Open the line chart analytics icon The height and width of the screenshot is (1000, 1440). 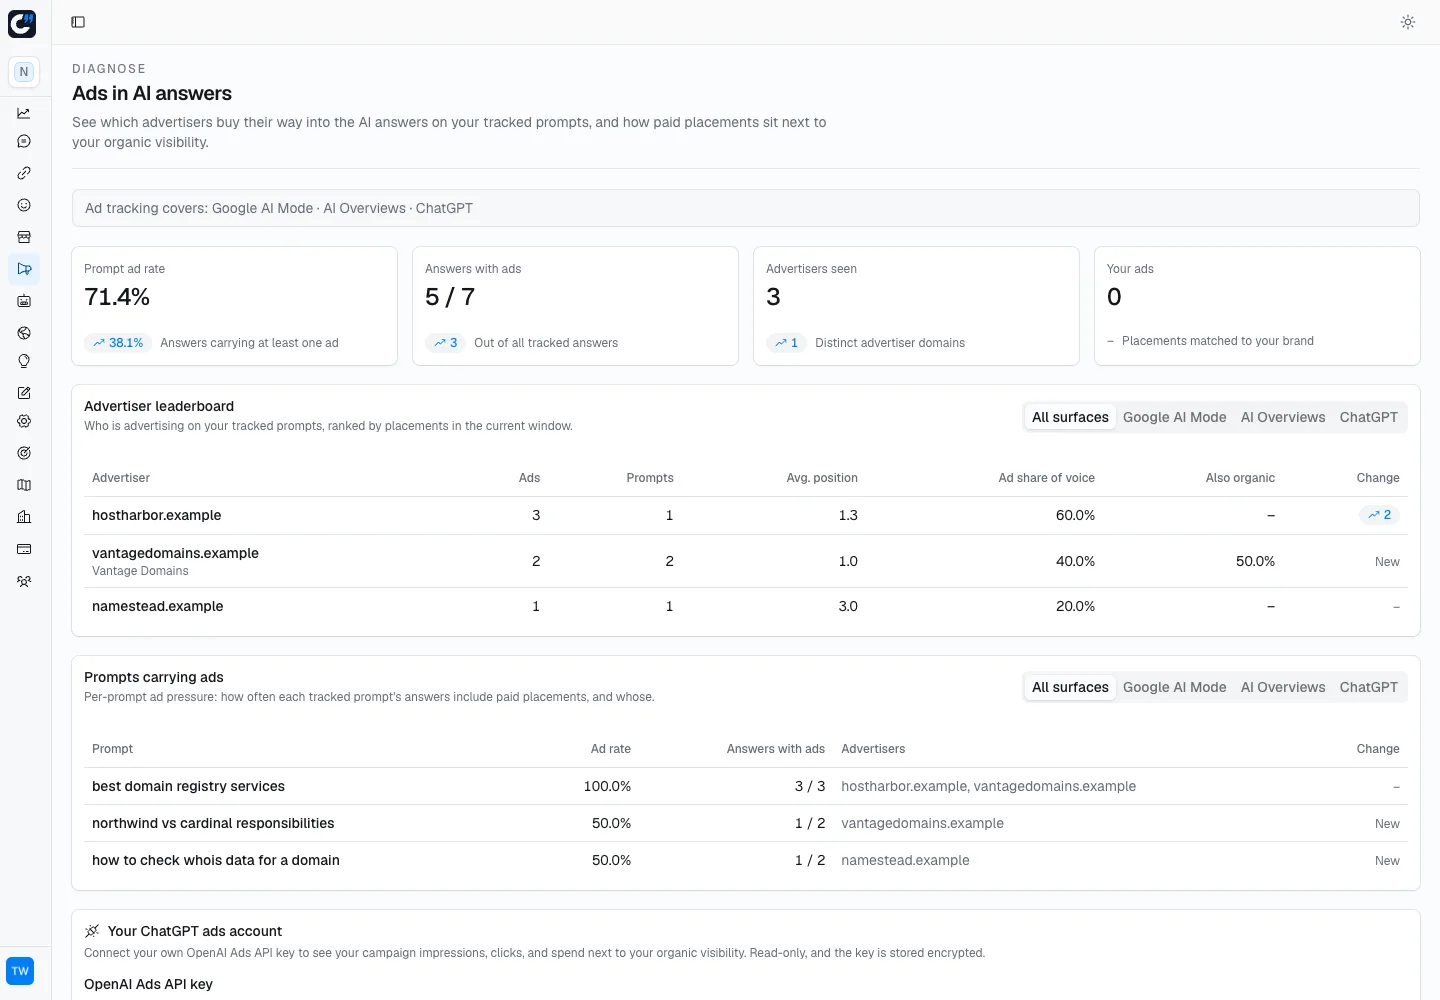tap(24, 113)
